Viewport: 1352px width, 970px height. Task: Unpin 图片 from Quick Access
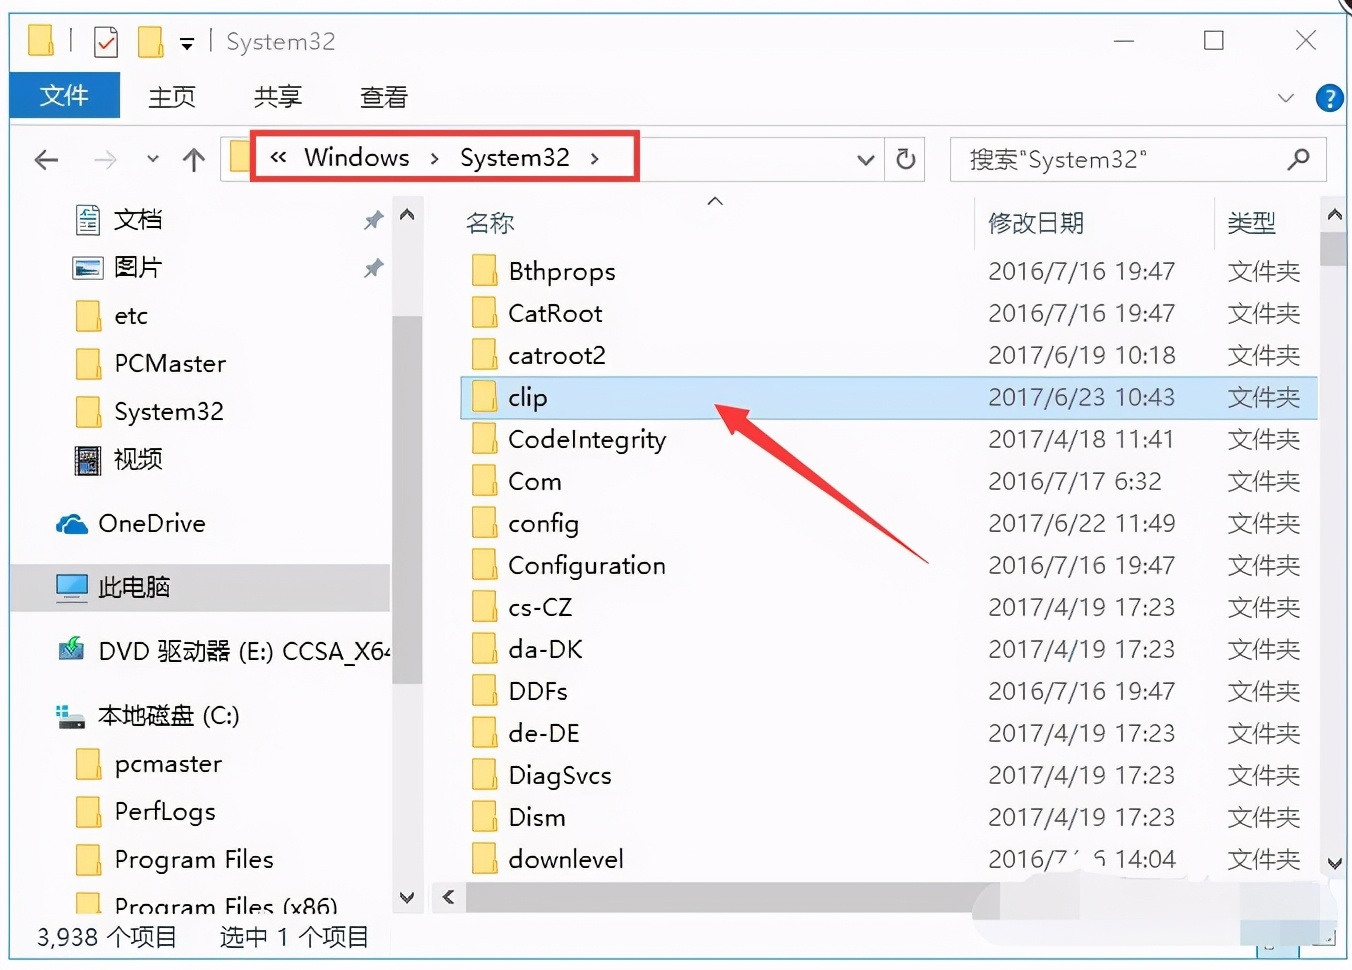372,268
